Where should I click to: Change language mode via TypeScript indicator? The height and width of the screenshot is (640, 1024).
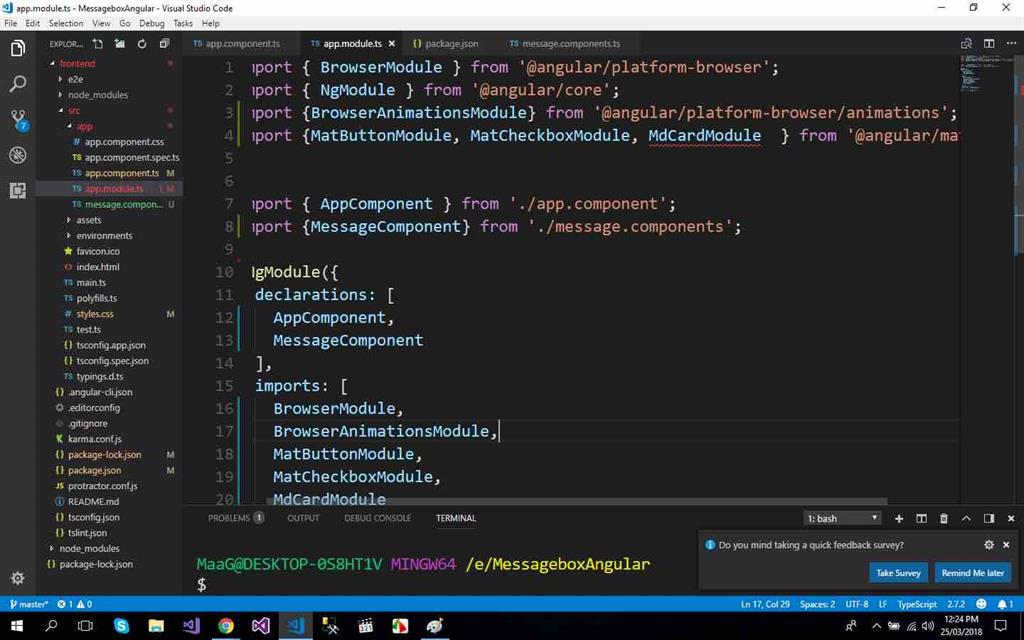(x=917, y=604)
